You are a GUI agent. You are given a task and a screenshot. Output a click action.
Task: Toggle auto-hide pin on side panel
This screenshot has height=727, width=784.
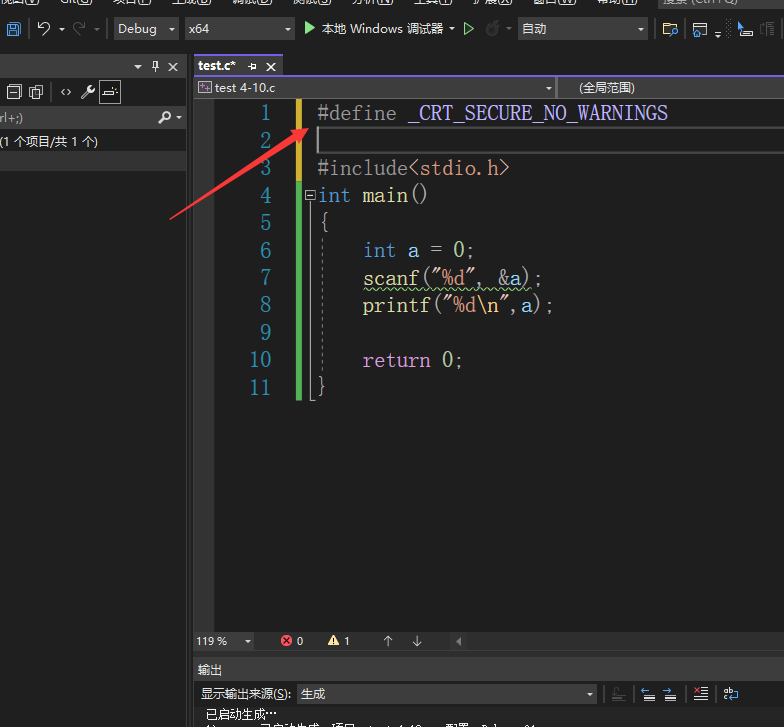[x=156, y=66]
